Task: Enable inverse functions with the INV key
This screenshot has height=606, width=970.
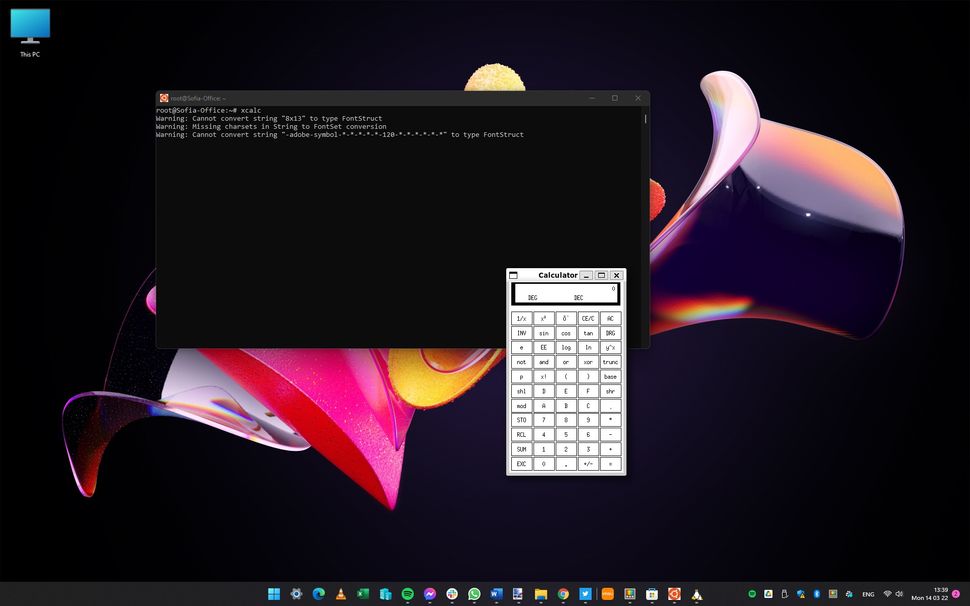Action: (x=521, y=333)
